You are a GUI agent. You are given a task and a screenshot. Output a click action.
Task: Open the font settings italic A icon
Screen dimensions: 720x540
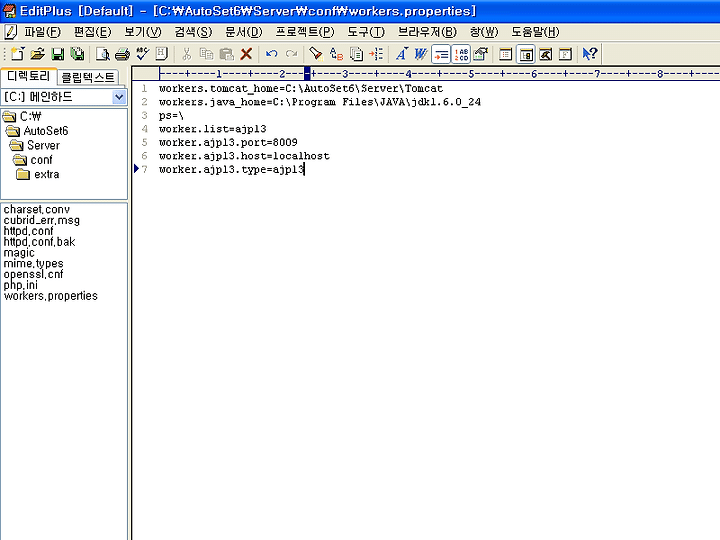[x=401, y=54]
